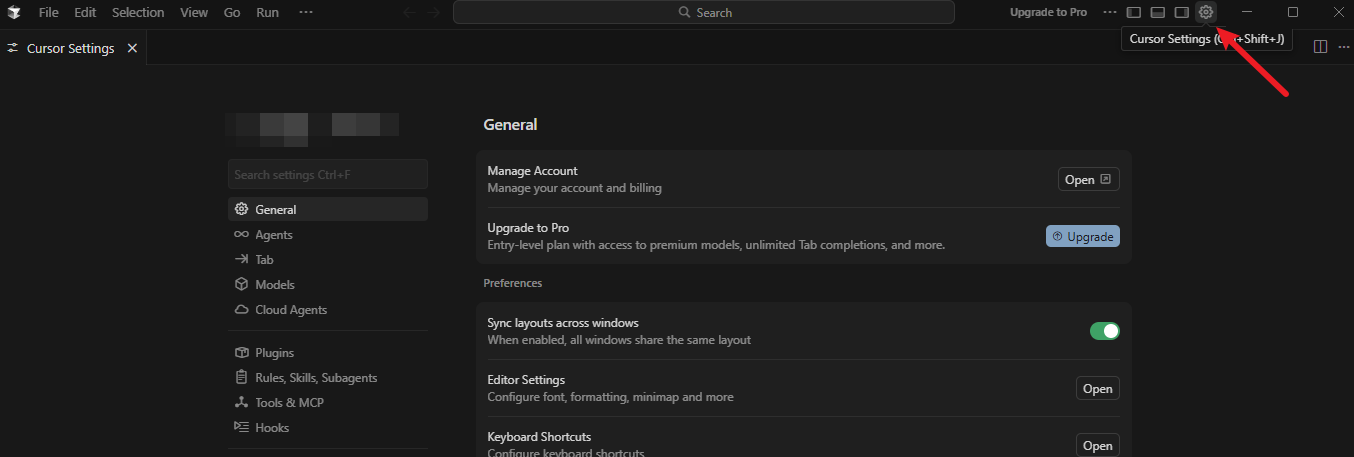Click the General heading text
Screen dimensions: 1354x457
pyautogui.click(x=510, y=125)
